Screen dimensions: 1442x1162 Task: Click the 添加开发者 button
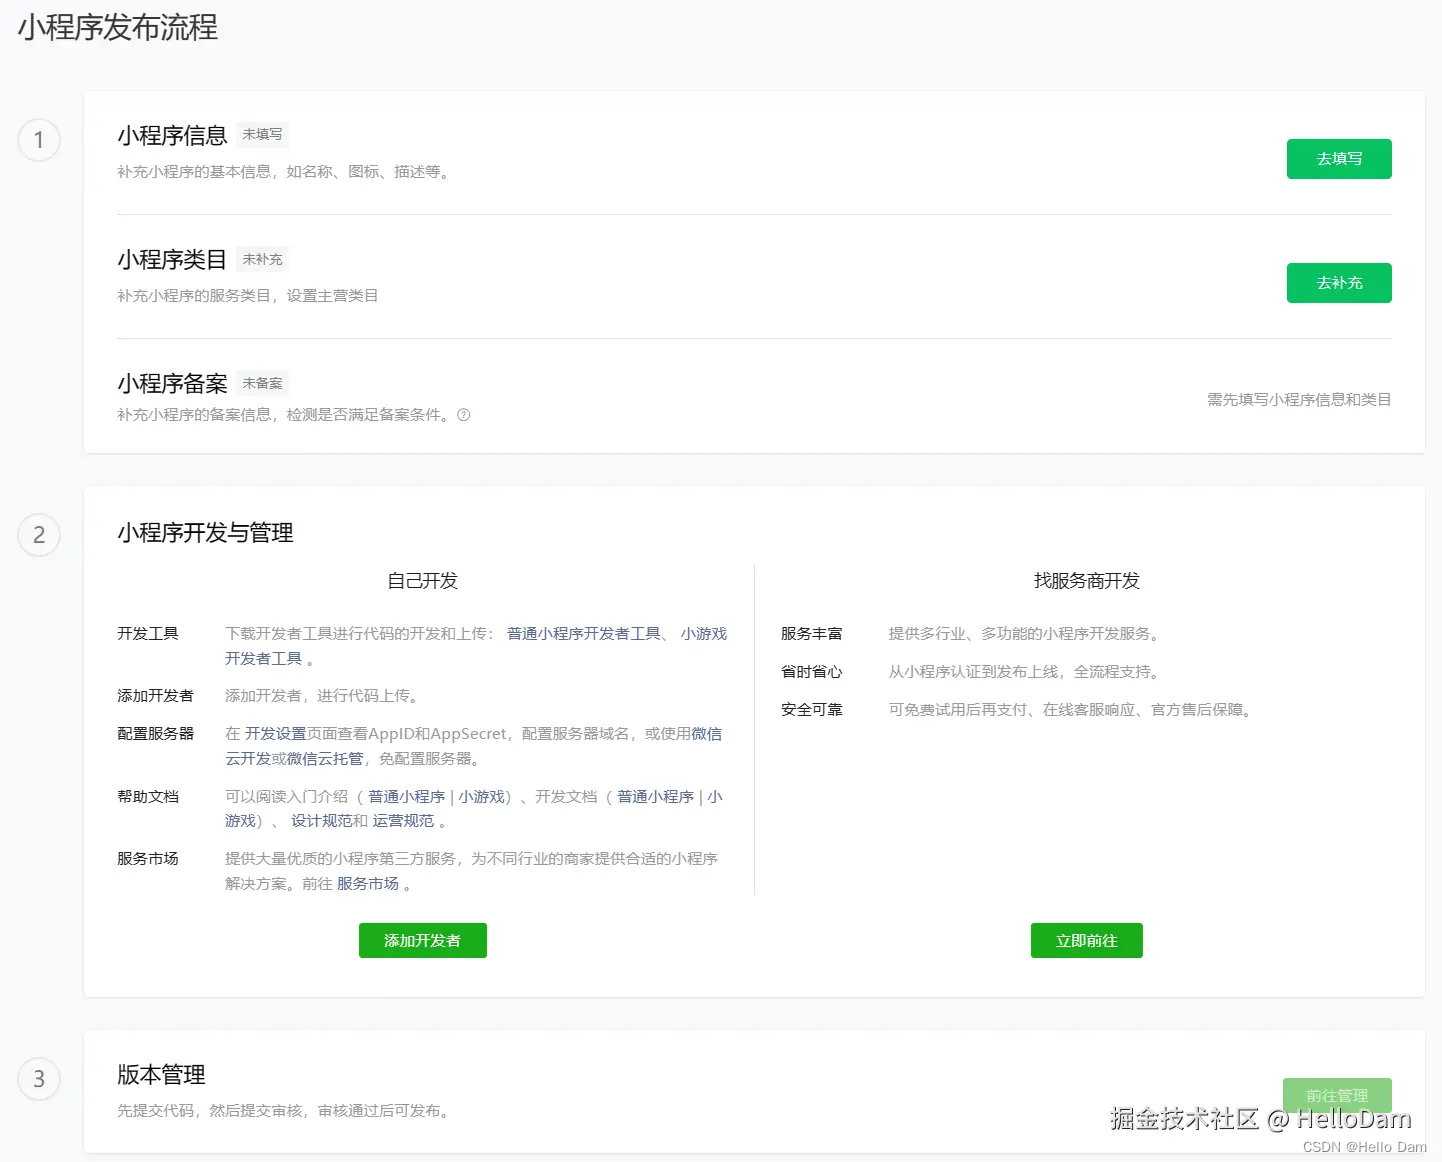click(x=422, y=940)
